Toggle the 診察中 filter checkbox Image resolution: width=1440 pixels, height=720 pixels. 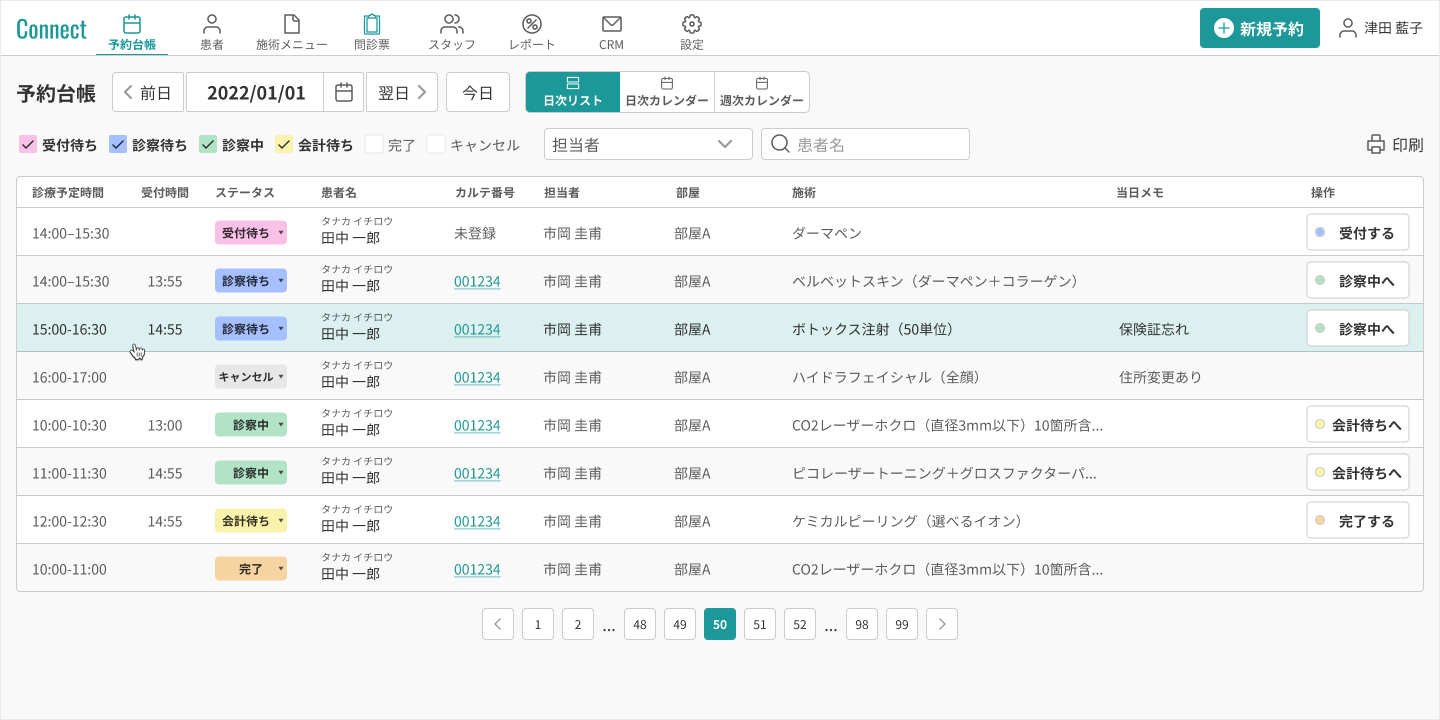tap(208, 144)
